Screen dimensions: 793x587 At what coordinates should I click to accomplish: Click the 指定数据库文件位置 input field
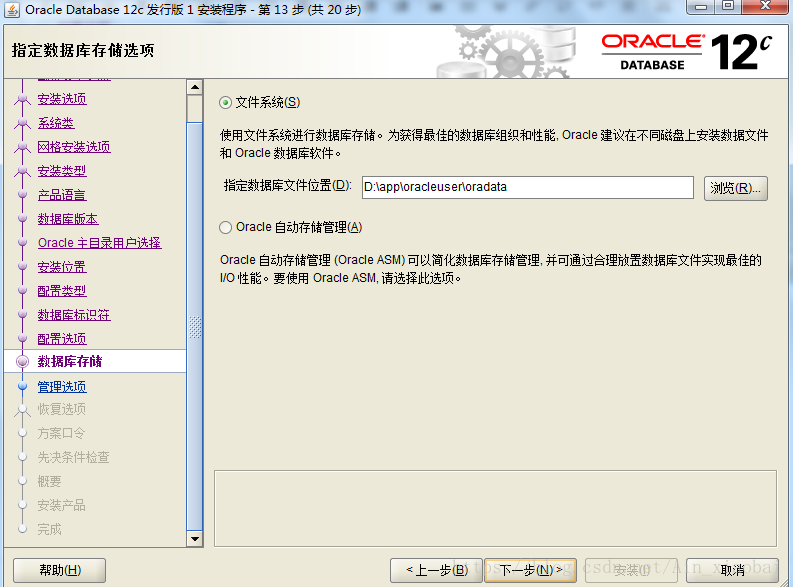point(527,187)
